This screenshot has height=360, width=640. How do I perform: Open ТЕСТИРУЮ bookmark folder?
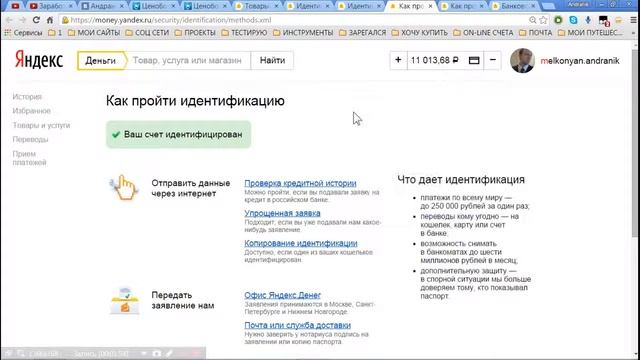click(244, 33)
